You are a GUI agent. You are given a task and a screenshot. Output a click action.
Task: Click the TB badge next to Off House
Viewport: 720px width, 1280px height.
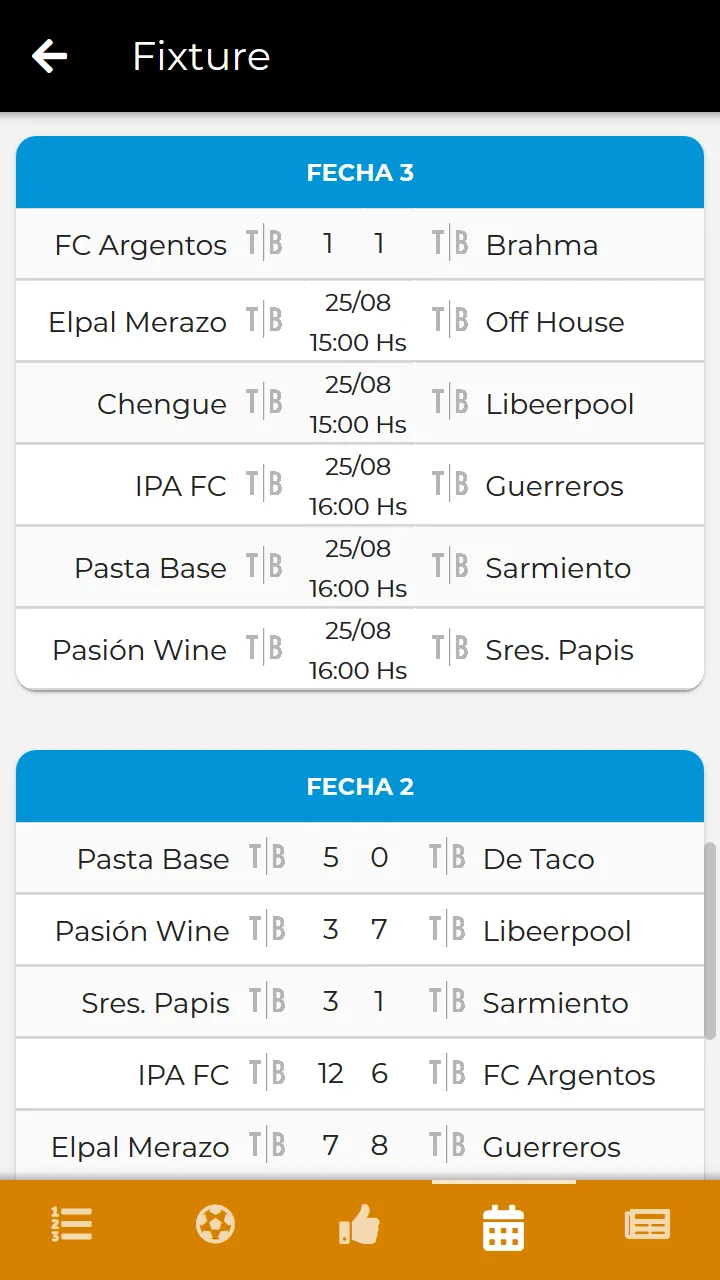(x=450, y=321)
